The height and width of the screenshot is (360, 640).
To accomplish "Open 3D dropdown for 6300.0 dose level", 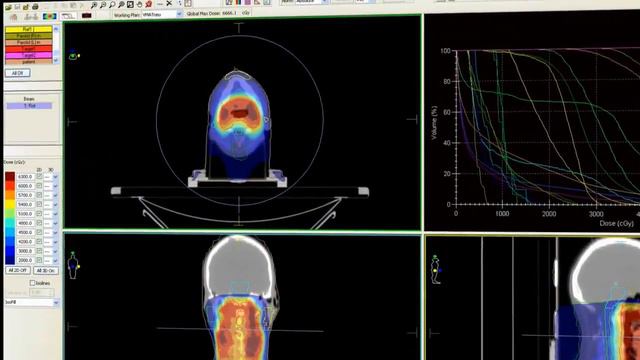I will point(56,177).
